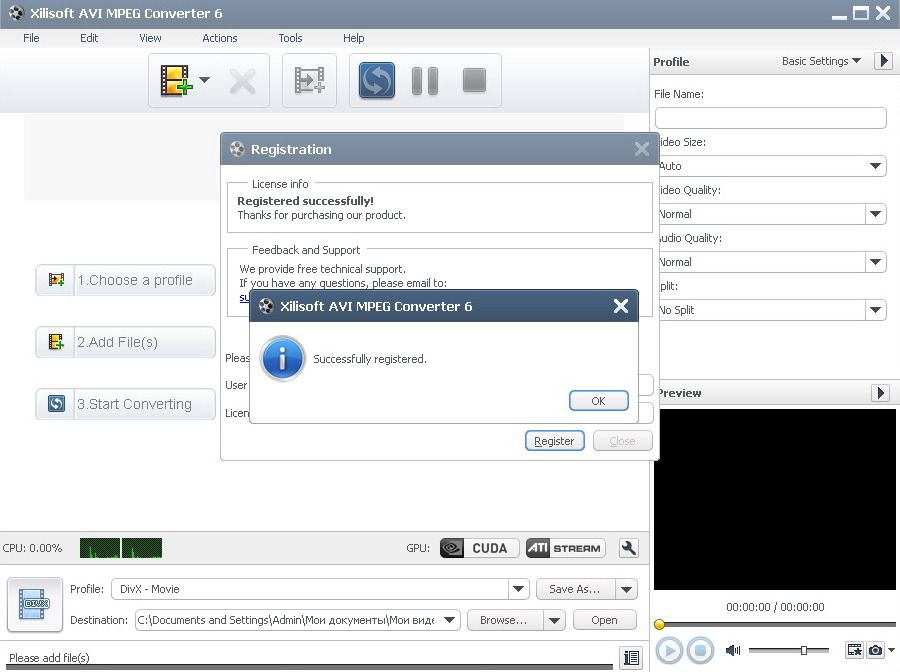Click the Stop toolbar icon
Screen dimensions: 900x672
point(474,80)
